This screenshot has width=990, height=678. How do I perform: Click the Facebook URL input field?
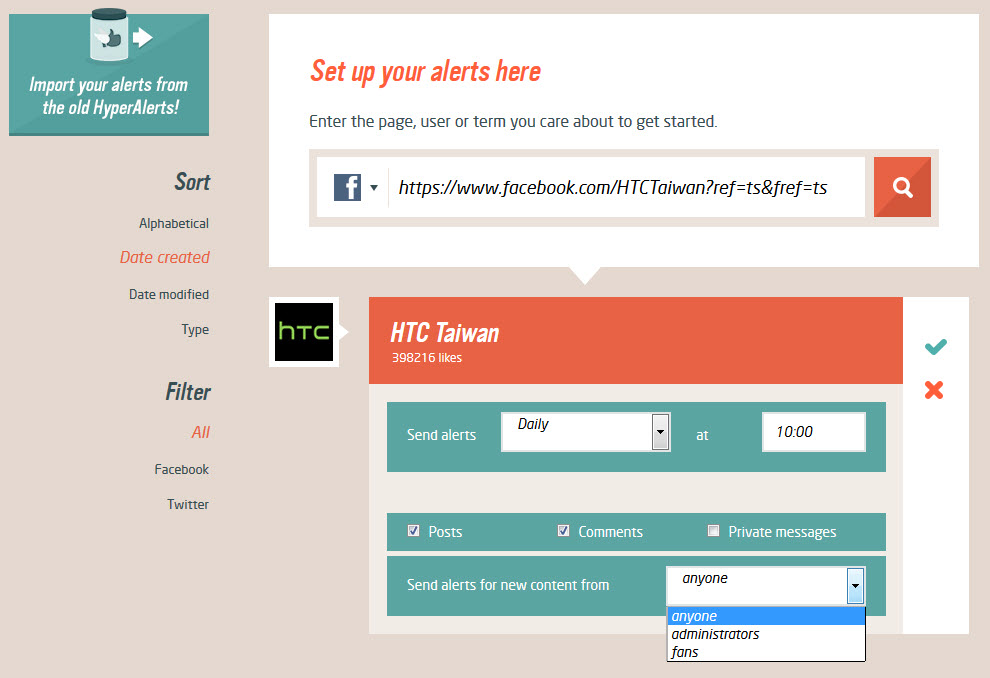click(626, 187)
